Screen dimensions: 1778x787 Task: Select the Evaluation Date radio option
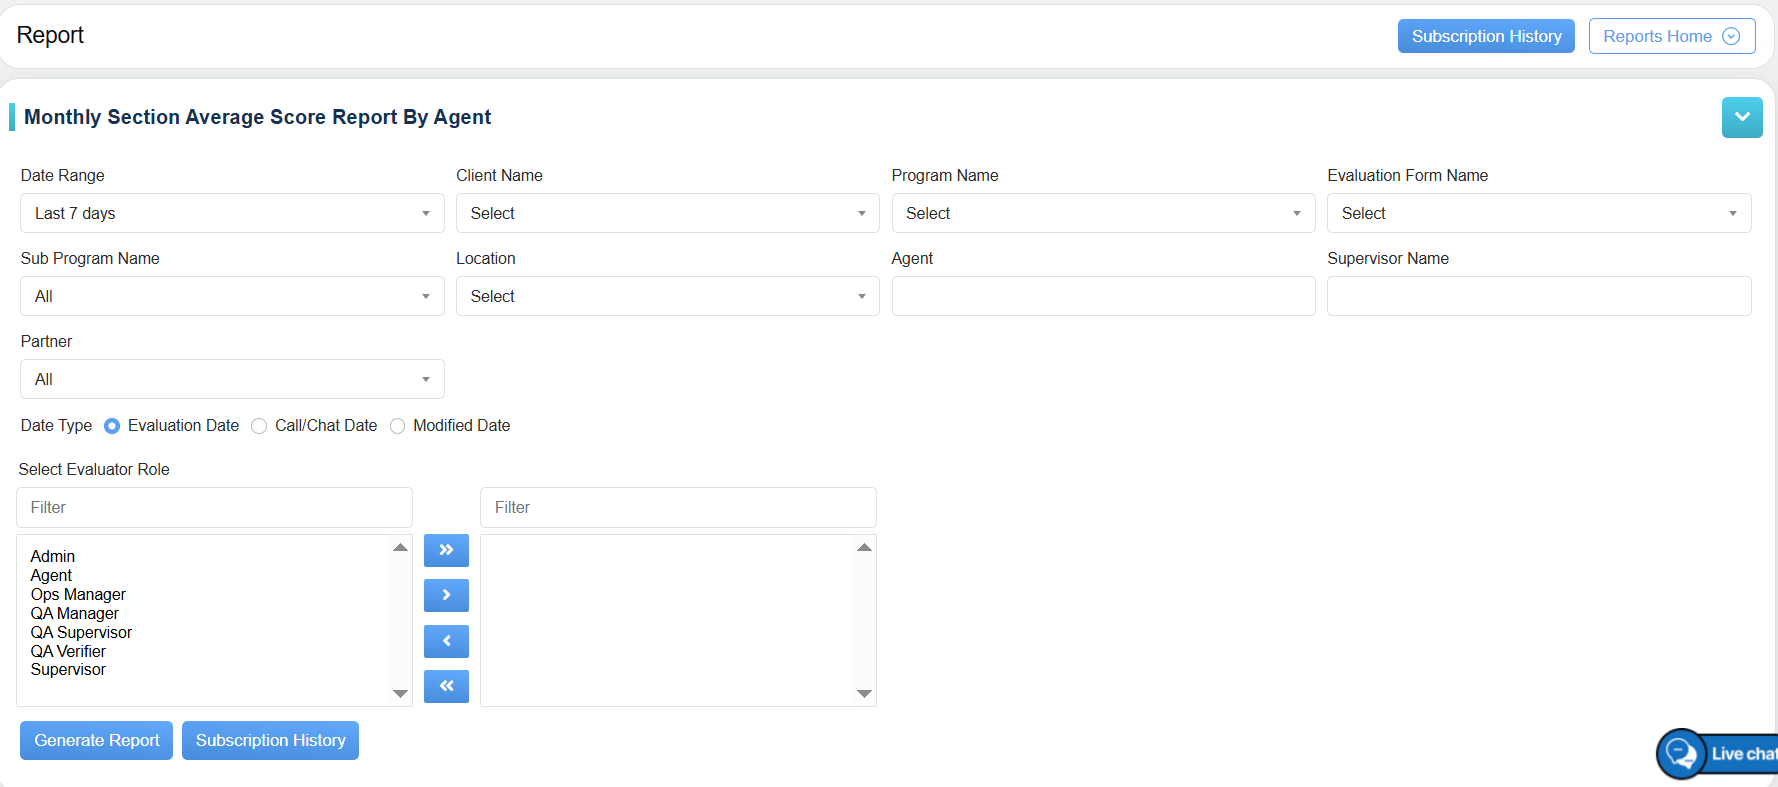click(x=112, y=426)
